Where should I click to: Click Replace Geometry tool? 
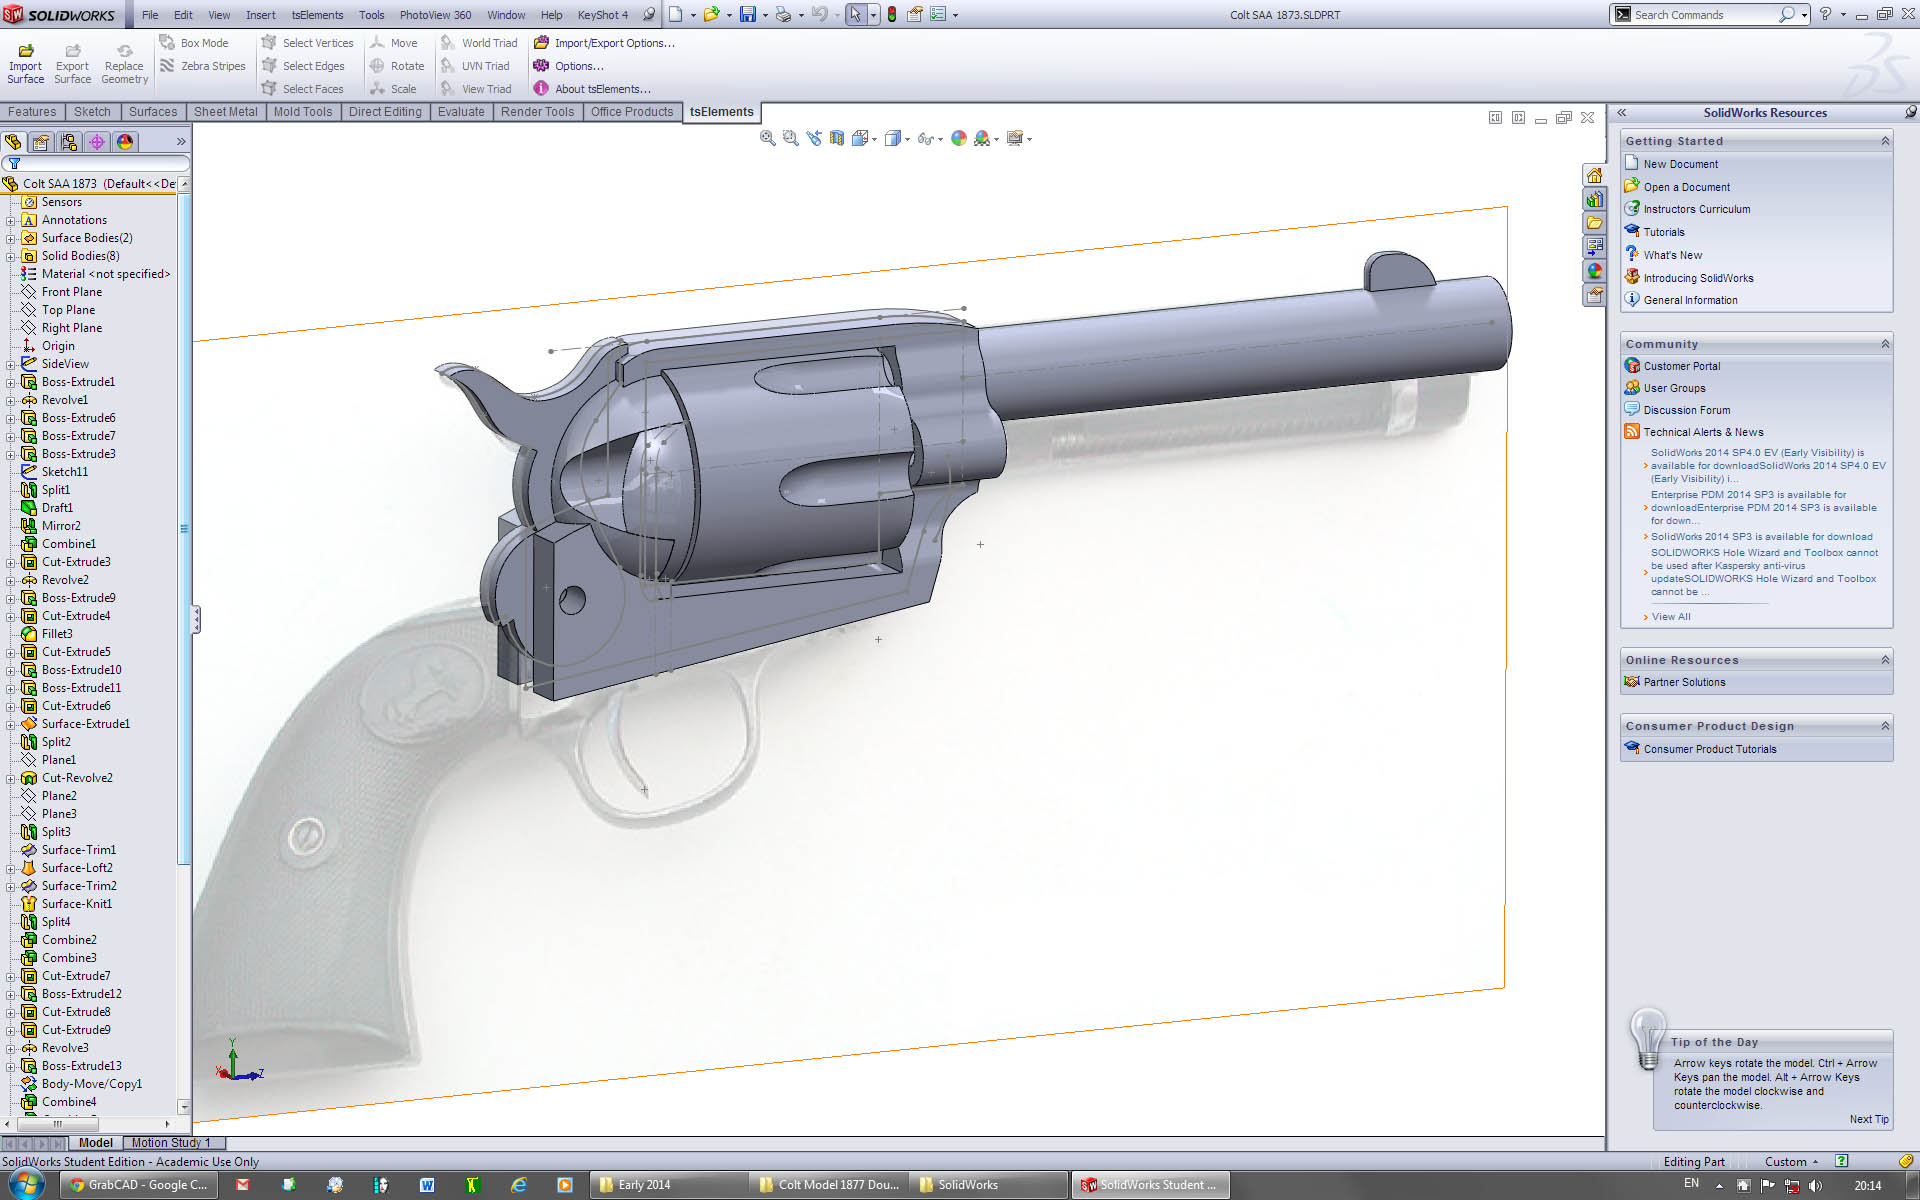[x=124, y=63]
